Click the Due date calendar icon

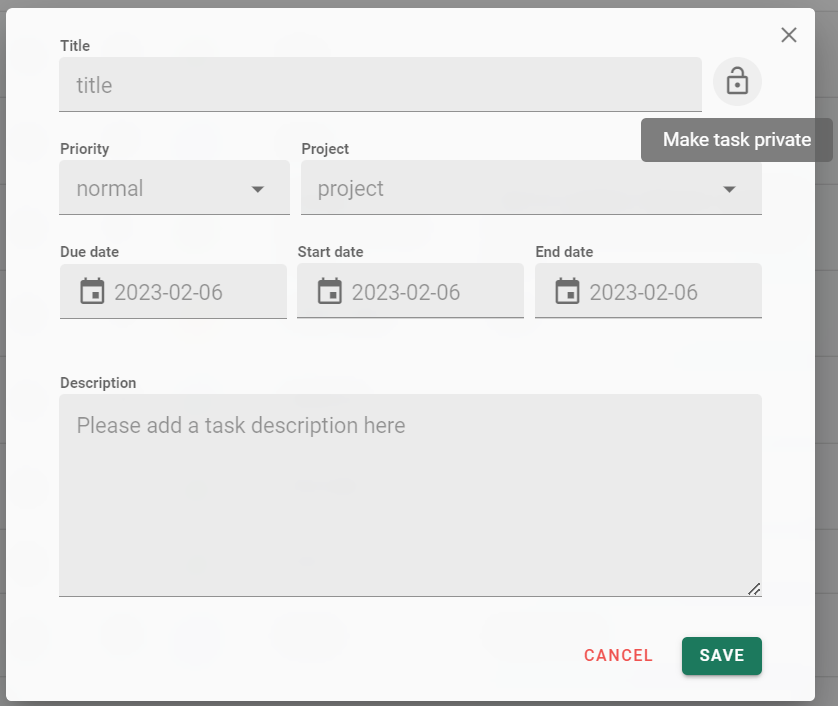pyautogui.click(x=92, y=291)
